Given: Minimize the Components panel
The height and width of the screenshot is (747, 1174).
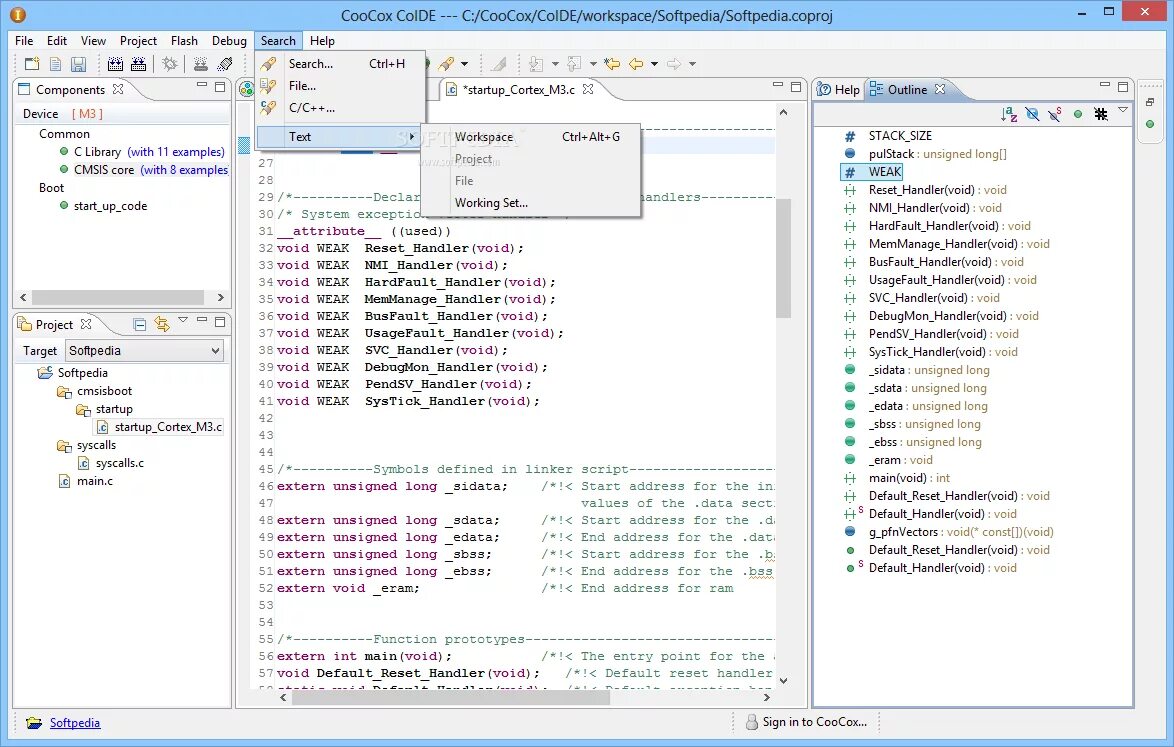Looking at the screenshot, I should point(201,85).
